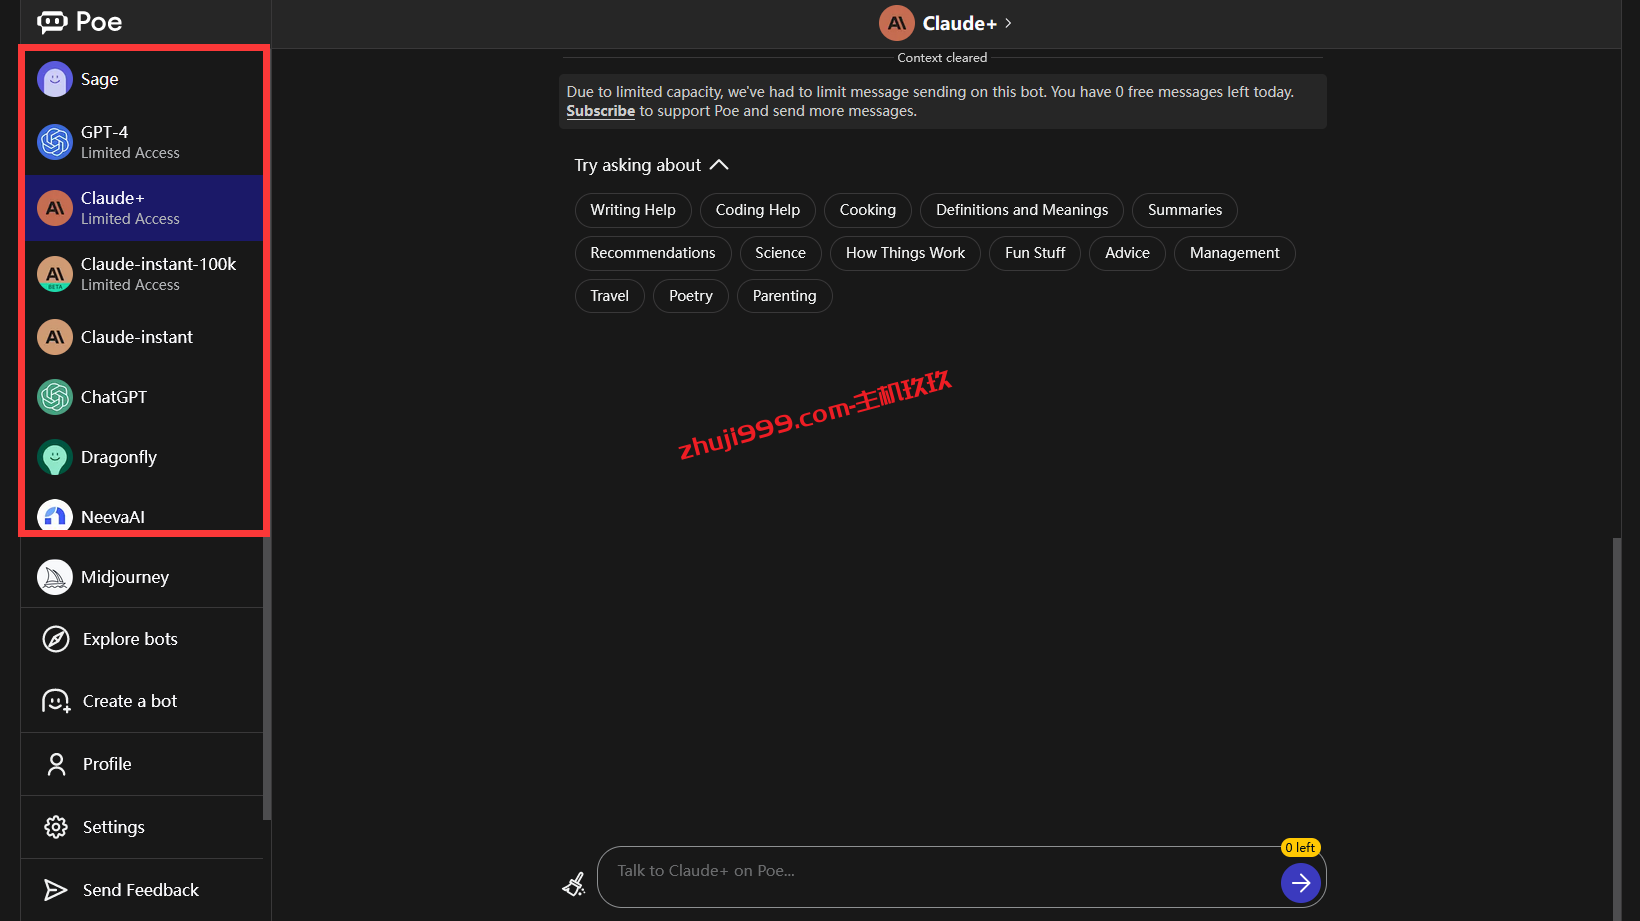Select the Midjourney sailboat avatar
The width and height of the screenshot is (1640, 921).
coord(55,577)
